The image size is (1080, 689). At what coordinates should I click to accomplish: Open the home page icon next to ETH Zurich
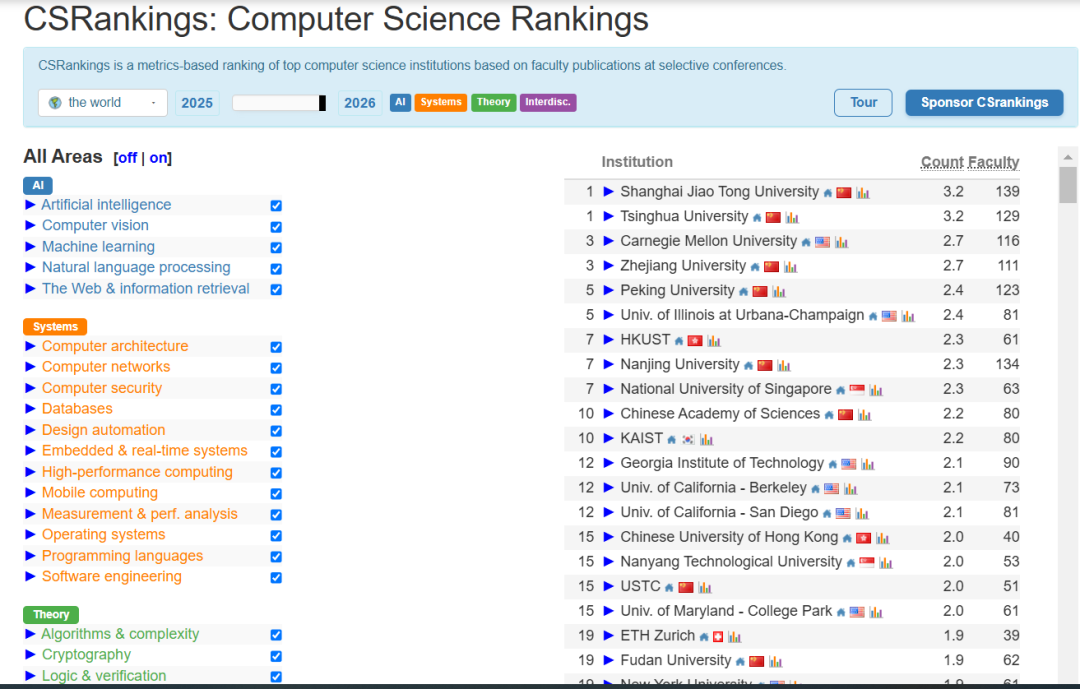(704, 637)
